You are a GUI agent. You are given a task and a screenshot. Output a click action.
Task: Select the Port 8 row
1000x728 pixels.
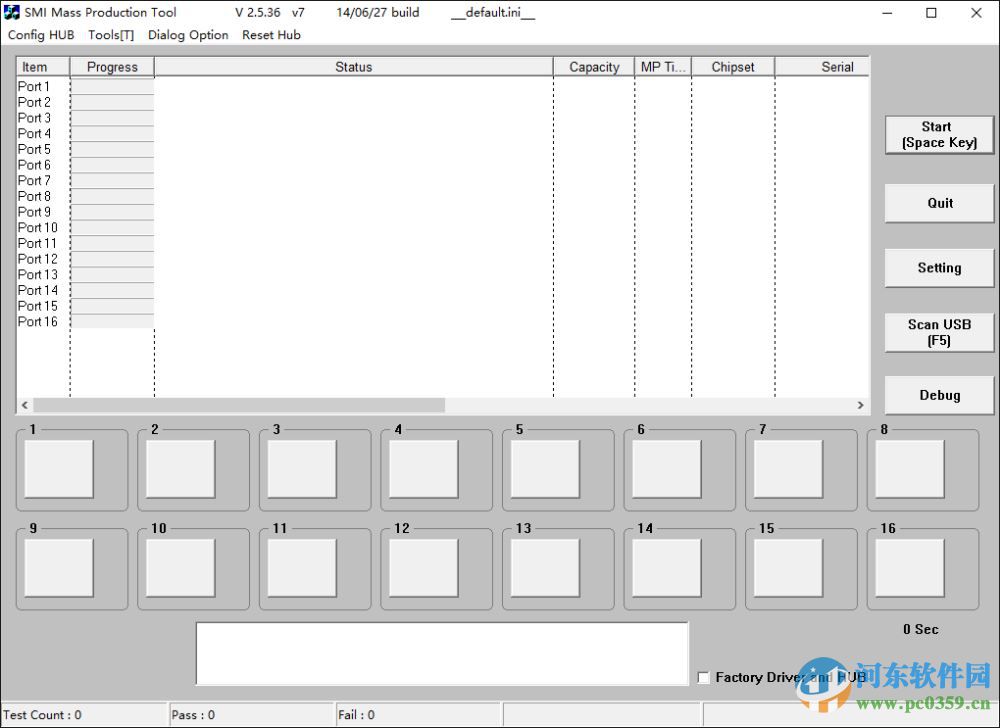(x=443, y=196)
